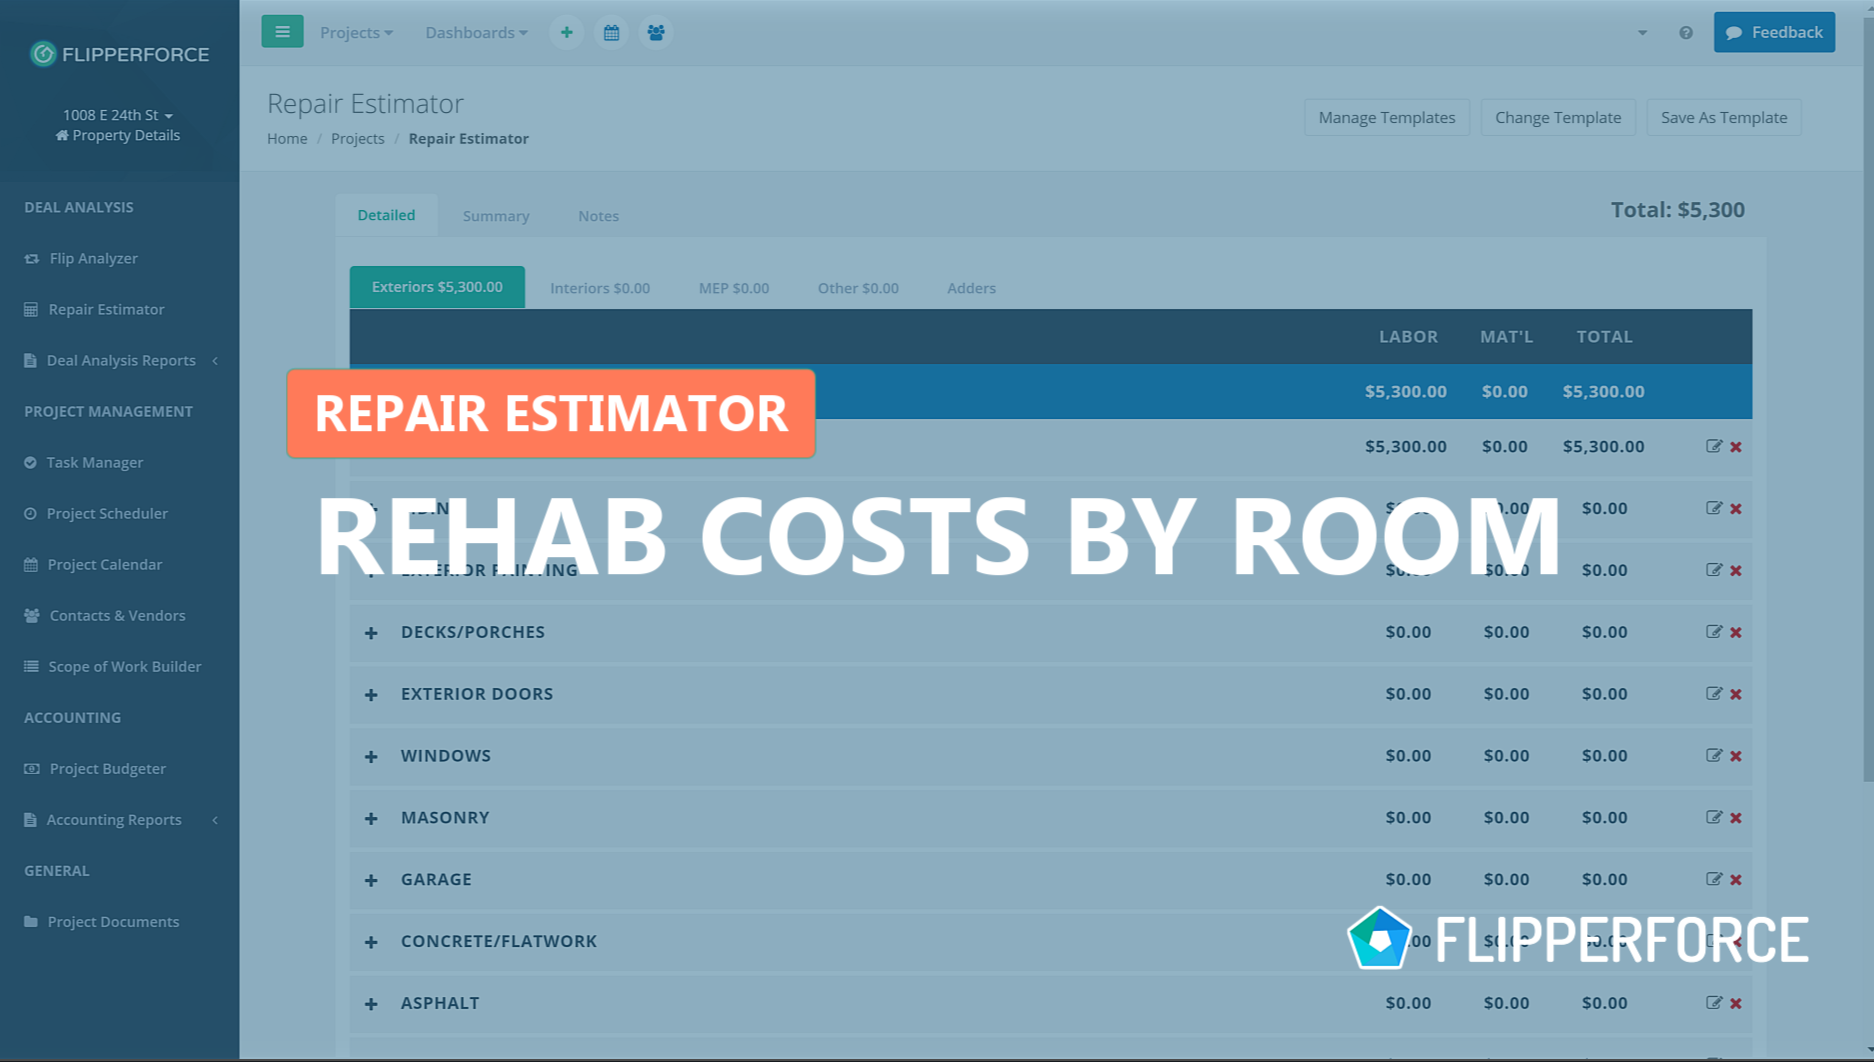Open the contacts people icon in top bar

click(x=656, y=32)
